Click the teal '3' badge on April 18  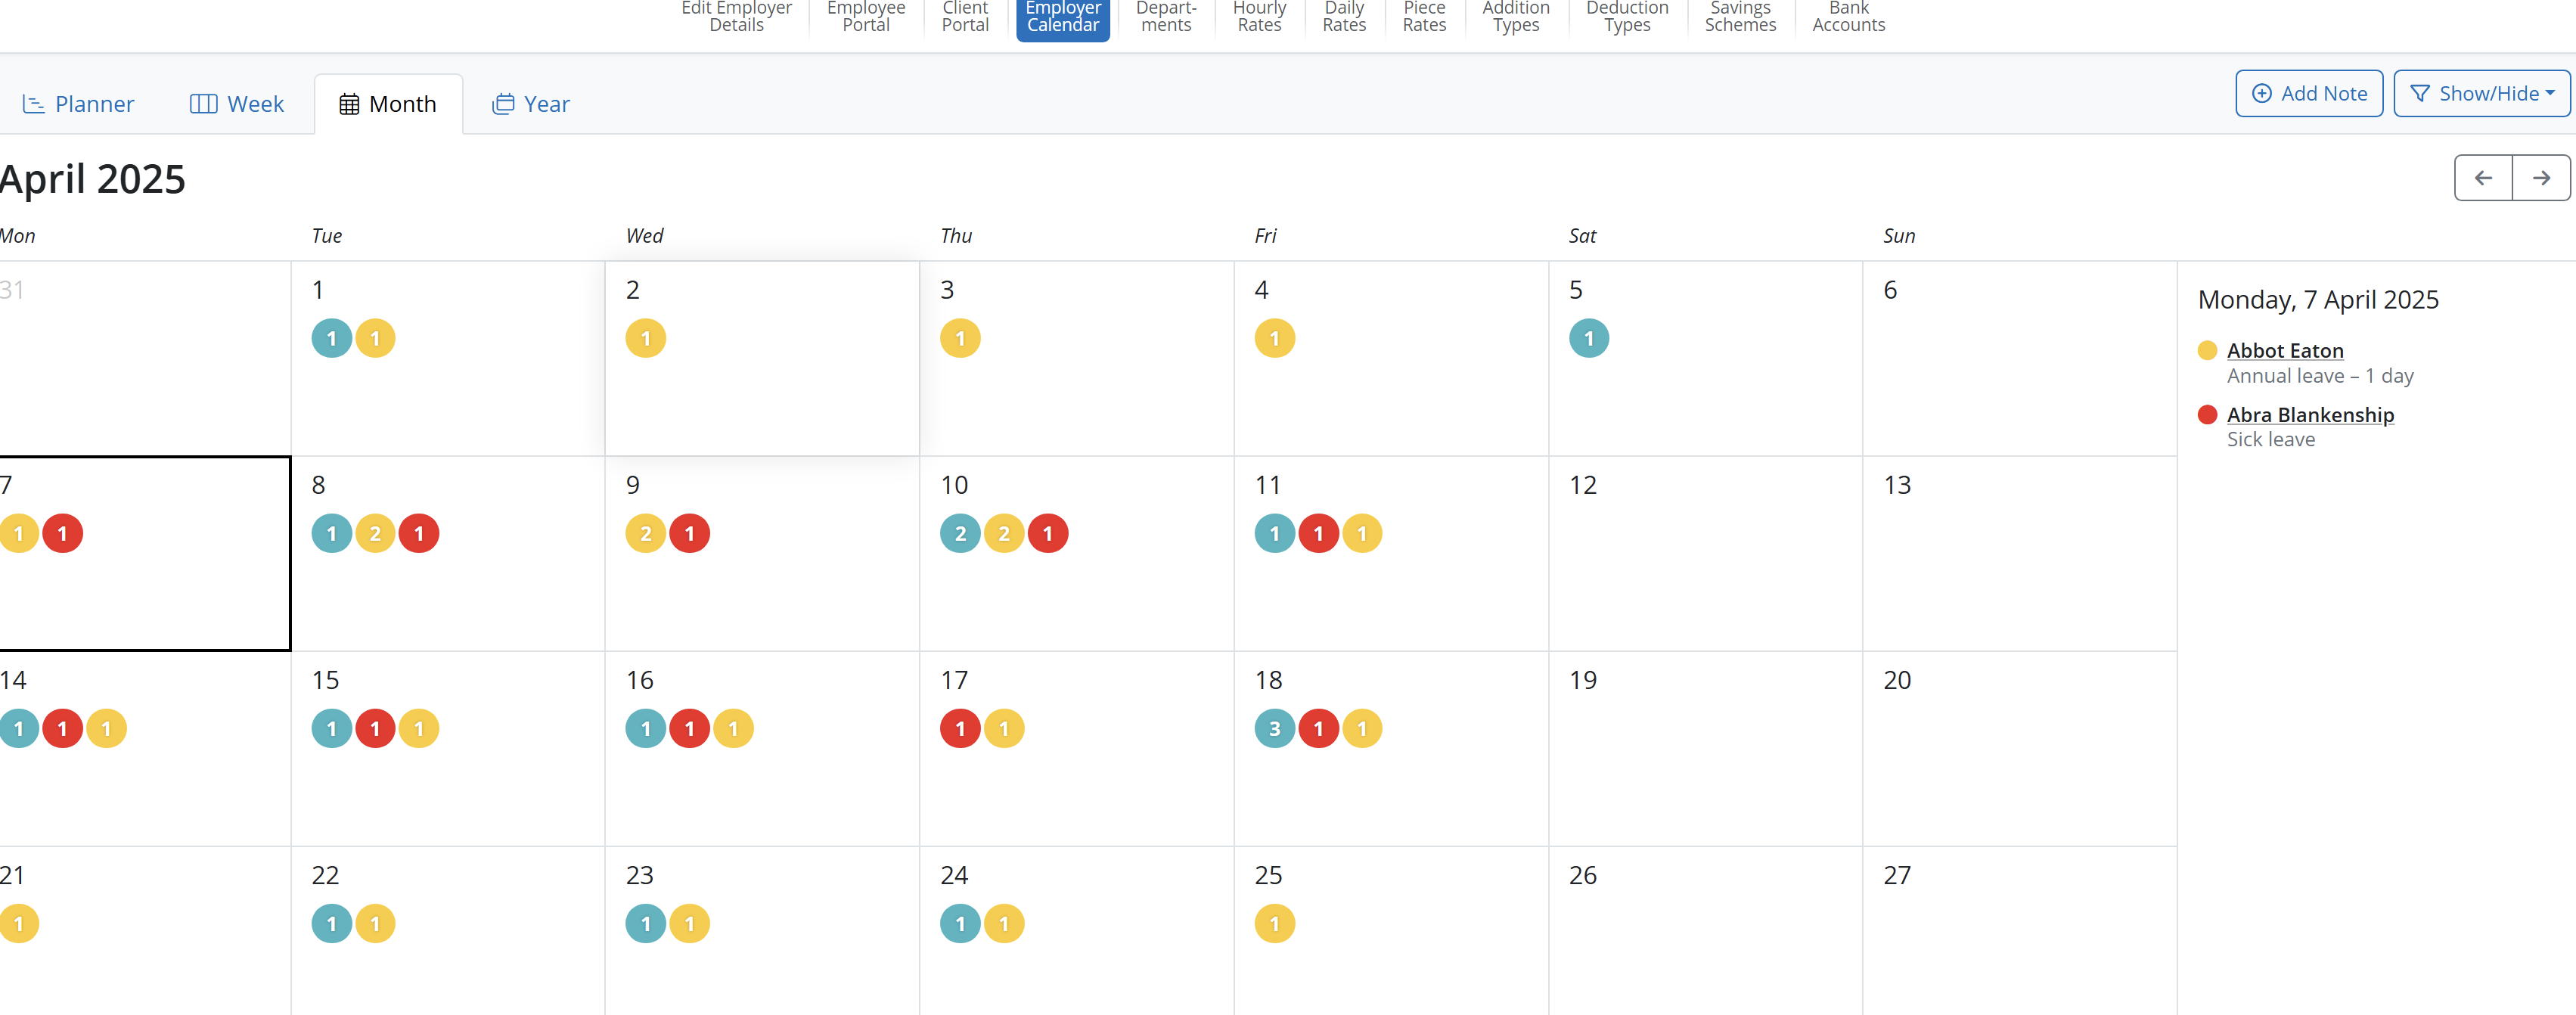pos(1275,729)
